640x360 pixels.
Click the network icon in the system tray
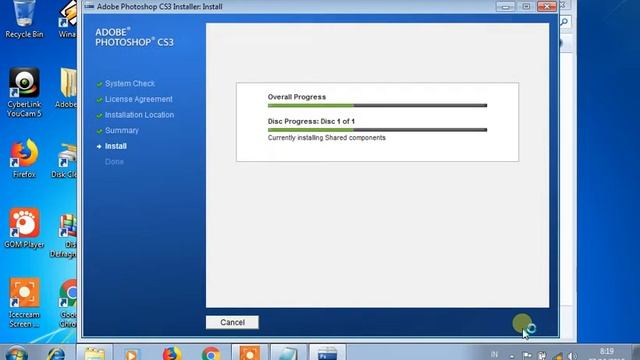(557, 356)
